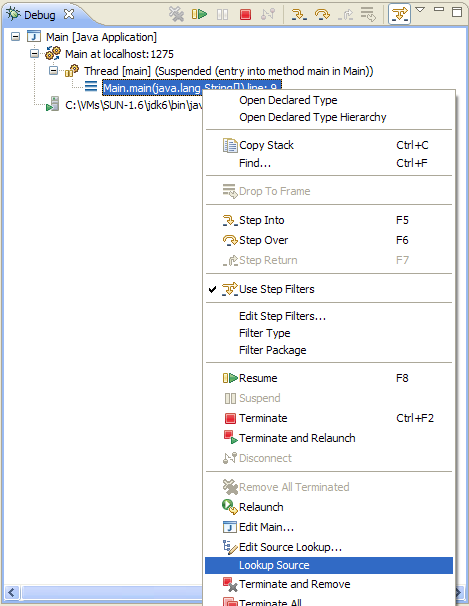The image size is (469, 606).
Task: Click the Step Over toolbar icon
Action: 322,15
